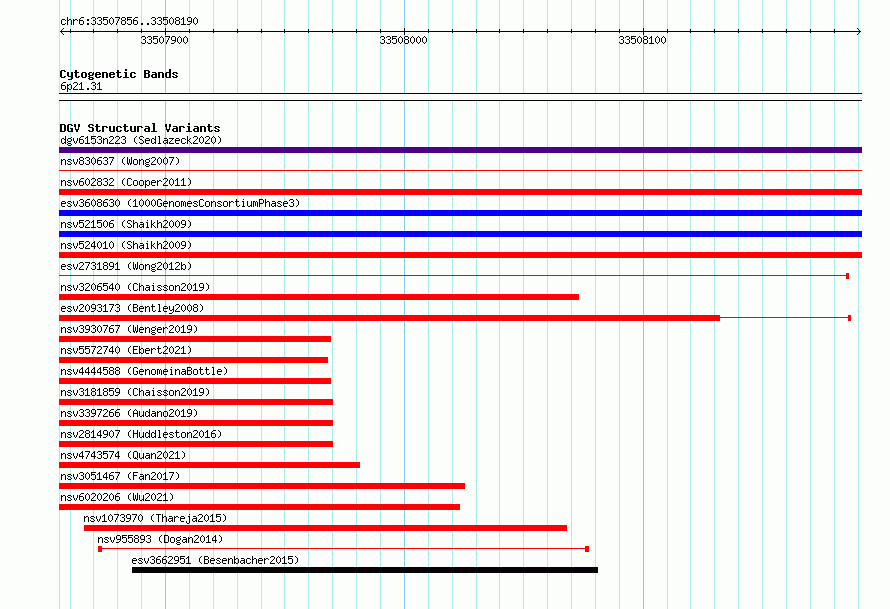Click the ruler's right arrow end

(x=859, y=32)
